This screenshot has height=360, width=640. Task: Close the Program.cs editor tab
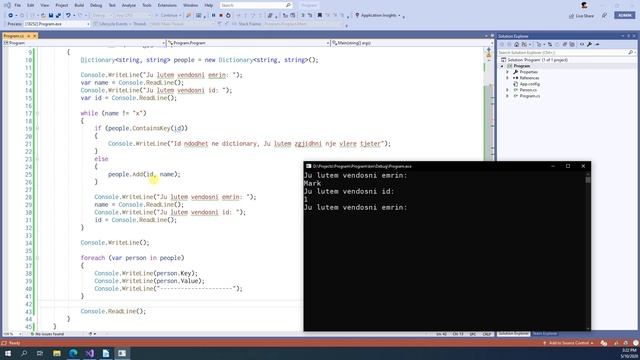[35, 36]
